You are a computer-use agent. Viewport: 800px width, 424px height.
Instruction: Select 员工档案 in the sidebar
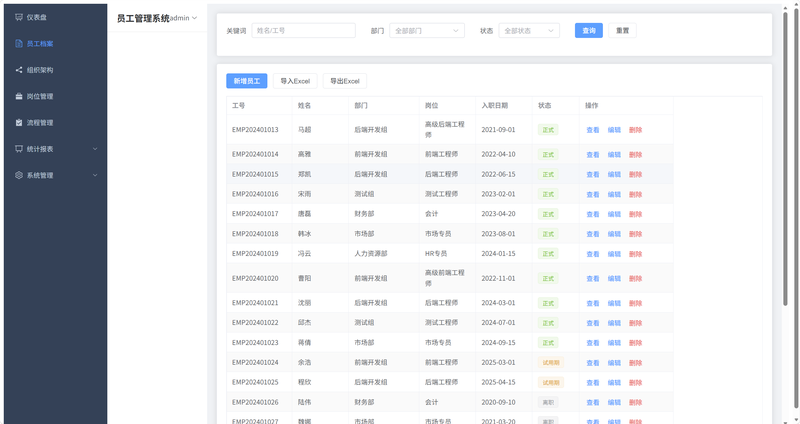56,43
